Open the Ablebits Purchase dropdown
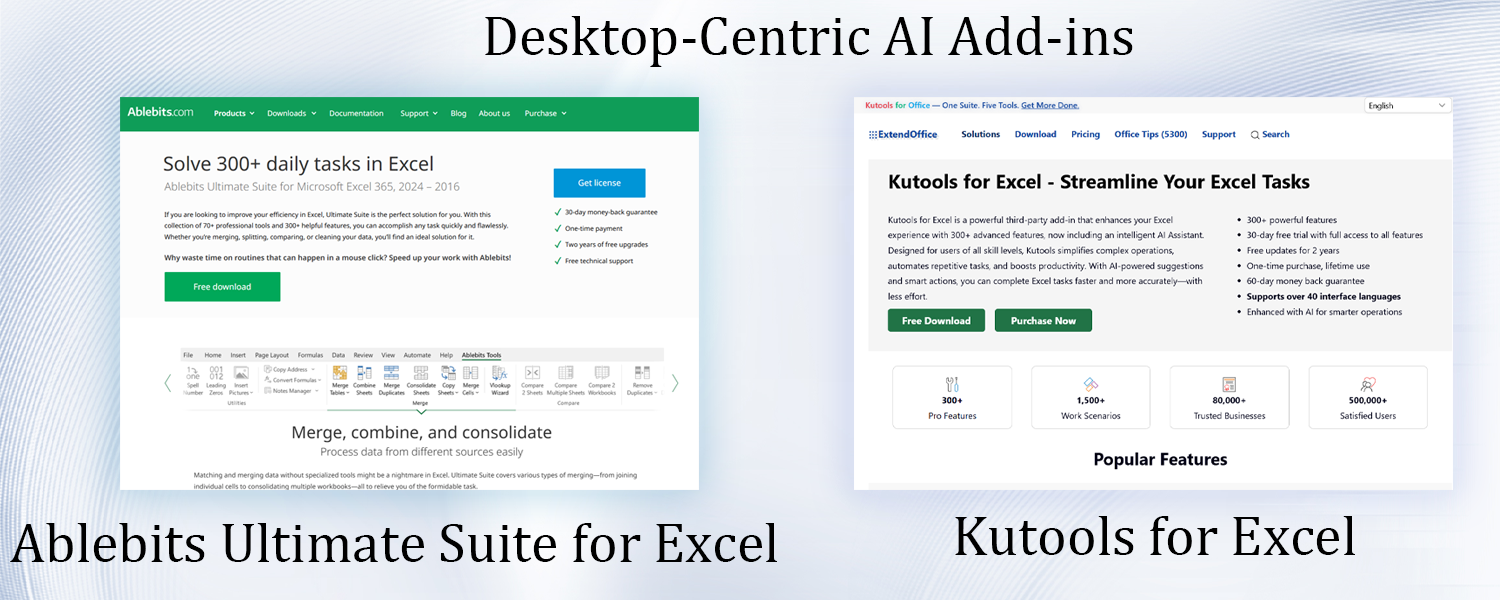This screenshot has height=600, width=1500. pyautogui.click(x=545, y=113)
